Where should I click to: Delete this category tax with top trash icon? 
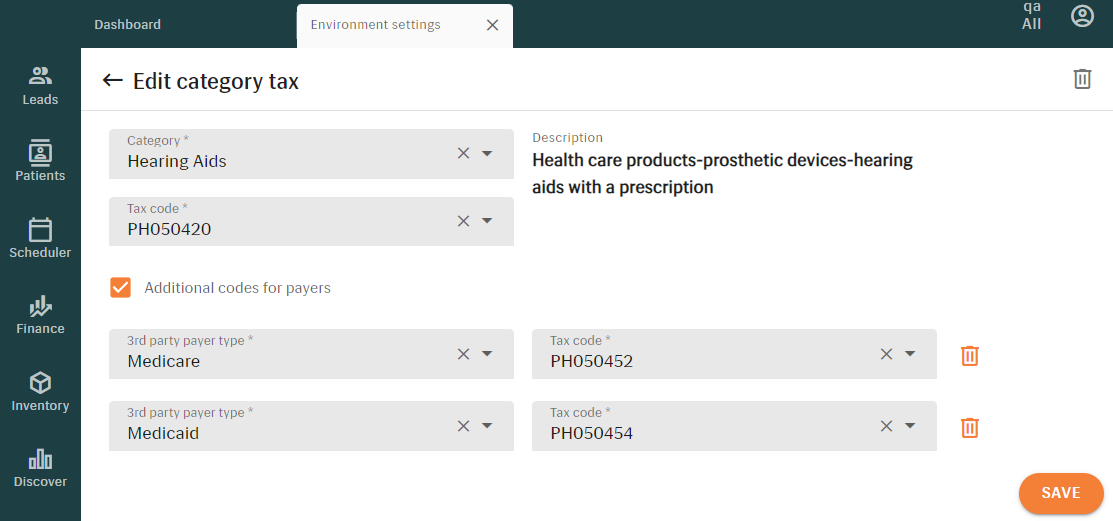coord(1082,79)
